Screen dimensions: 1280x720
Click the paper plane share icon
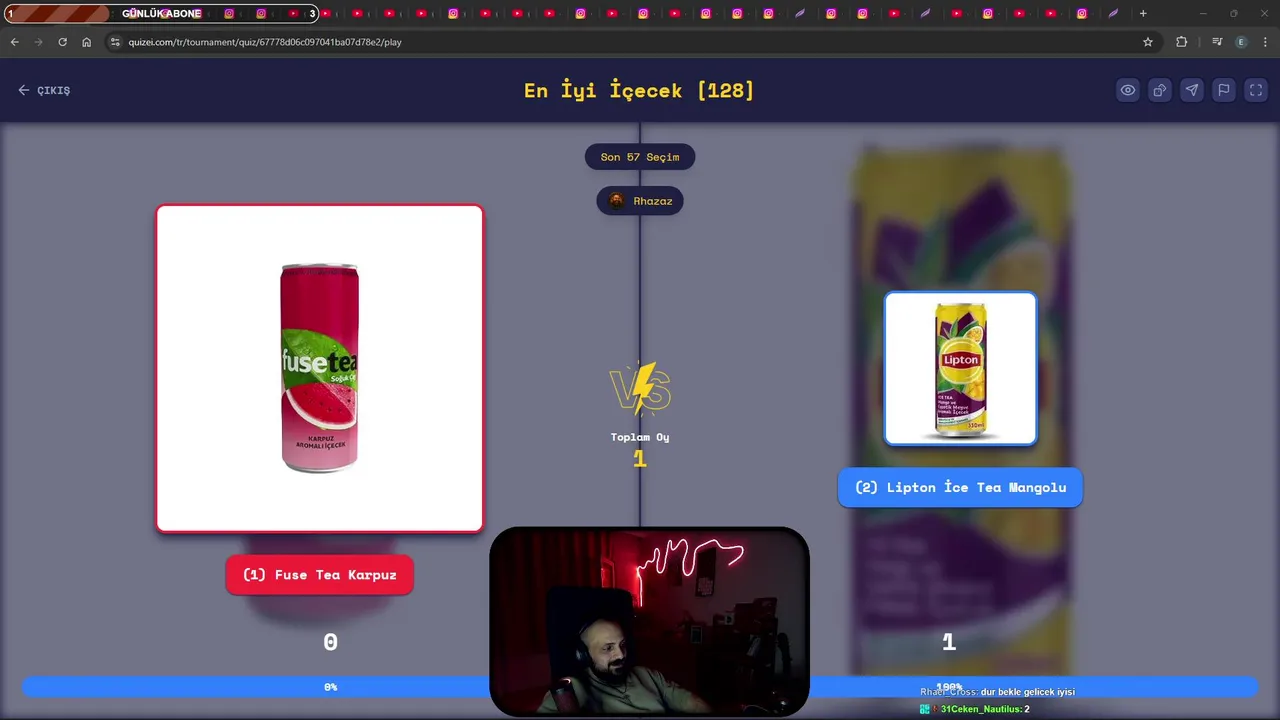pos(1192,90)
